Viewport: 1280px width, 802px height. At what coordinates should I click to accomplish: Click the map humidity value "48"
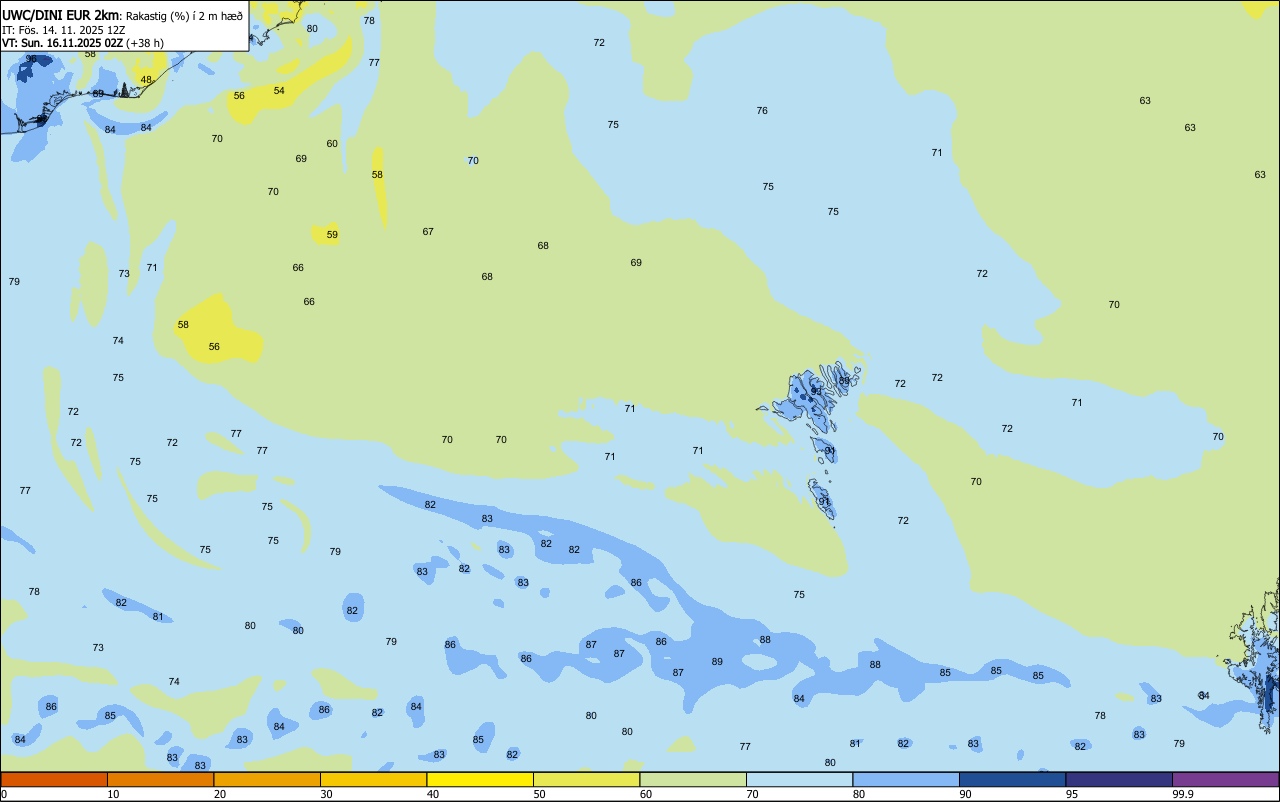pos(146,80)
